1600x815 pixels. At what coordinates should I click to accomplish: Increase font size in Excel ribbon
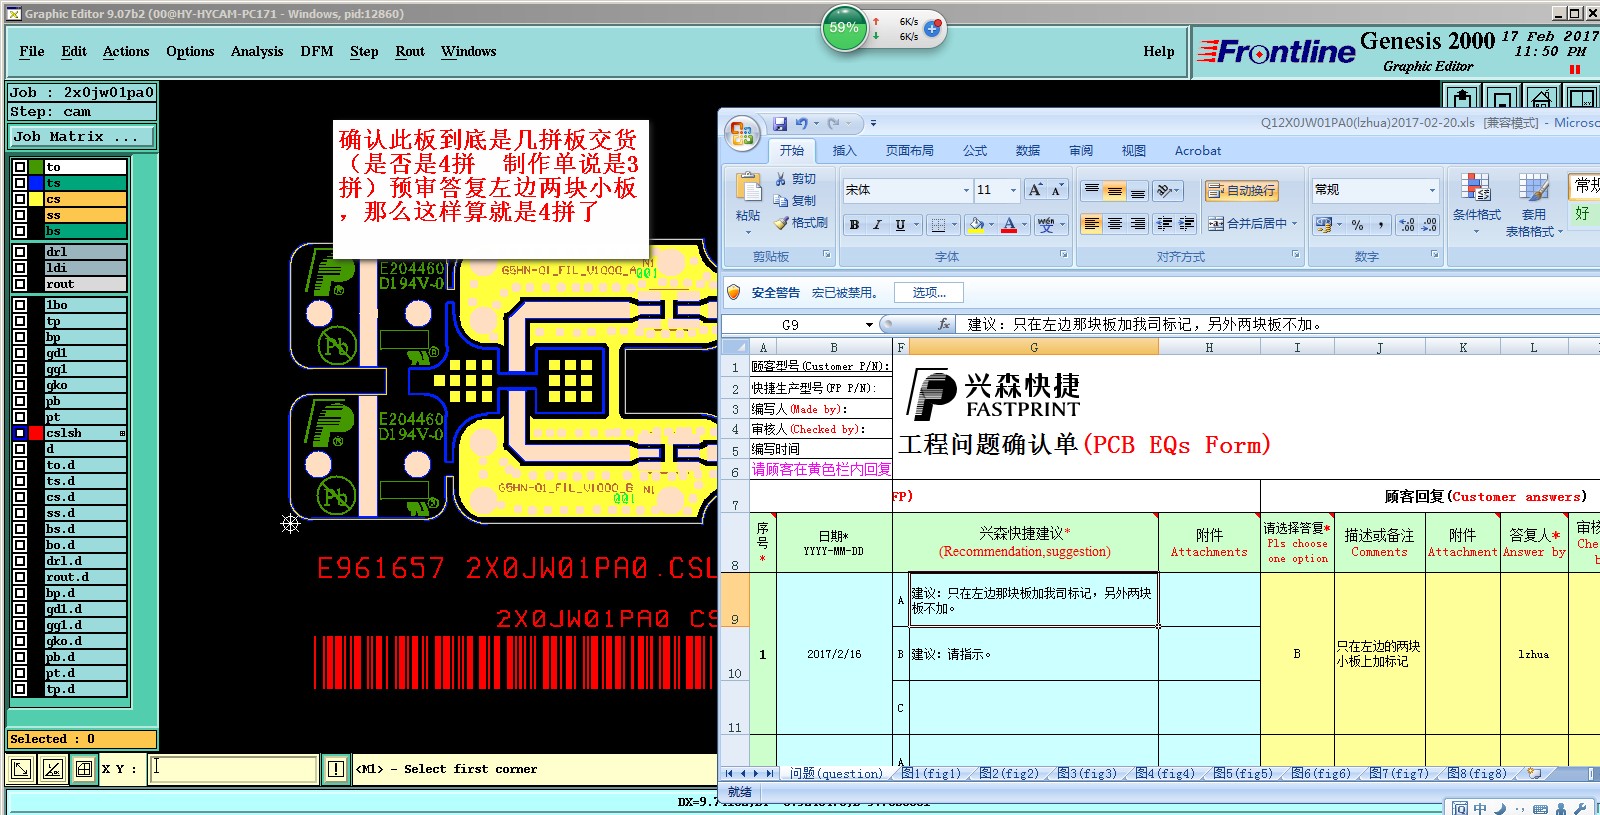point(1035,190)
